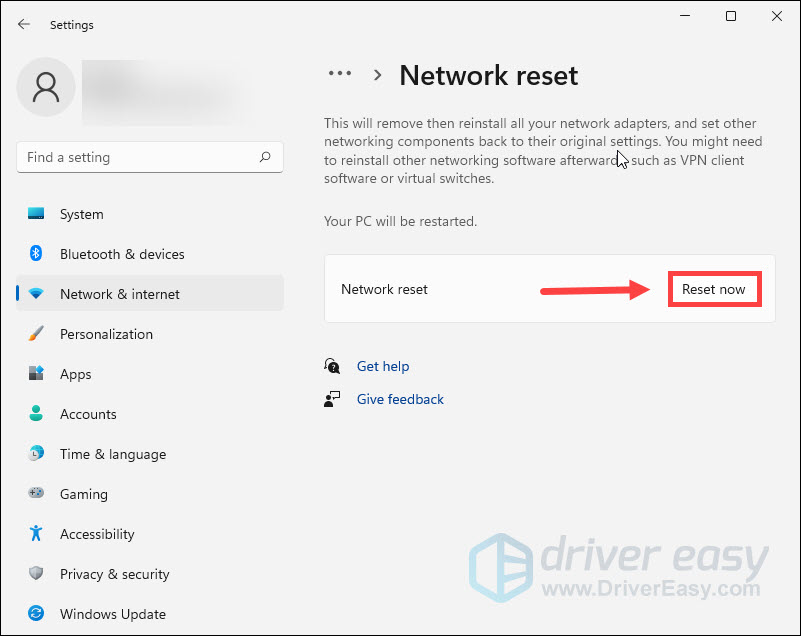801x636 pixels.
Task: Click the Privacy & security shield icon
Action: click(x=37, y=574)
